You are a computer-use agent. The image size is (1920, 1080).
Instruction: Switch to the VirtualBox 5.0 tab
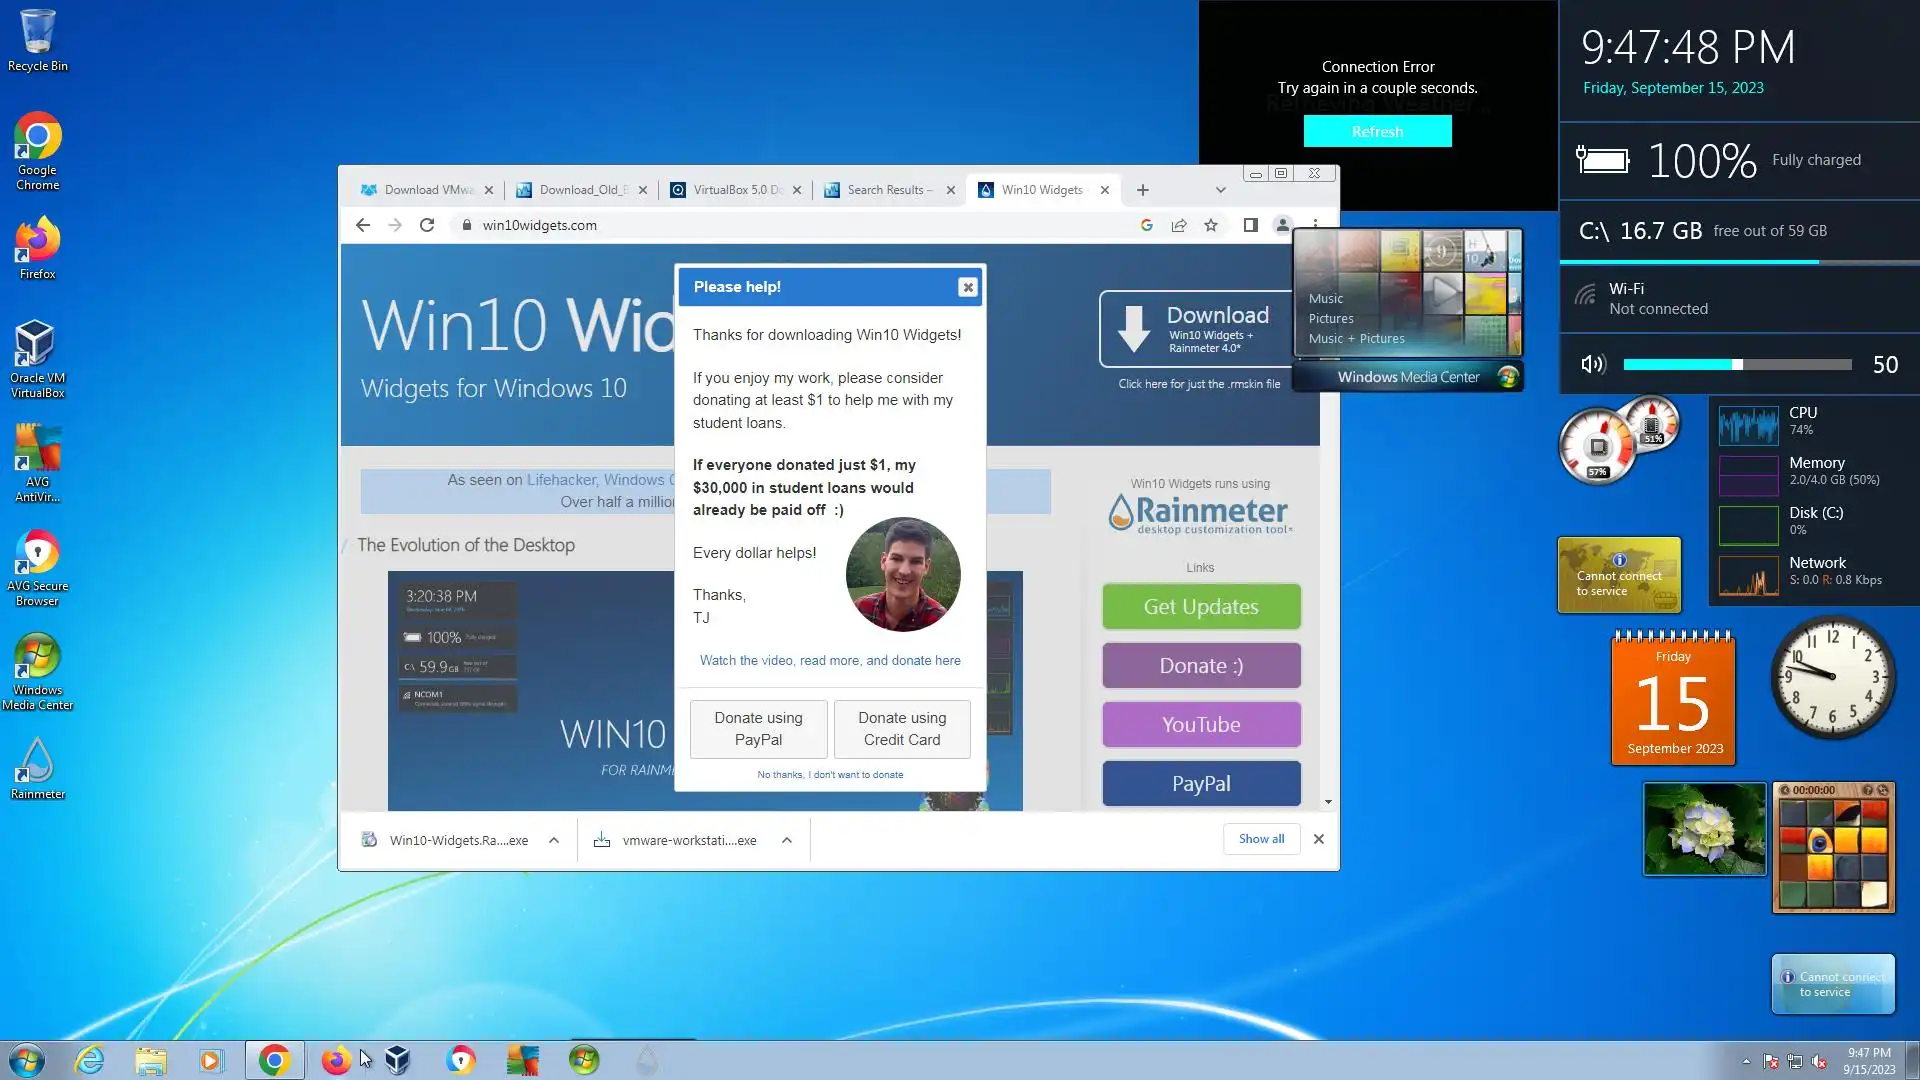[735, 190]
